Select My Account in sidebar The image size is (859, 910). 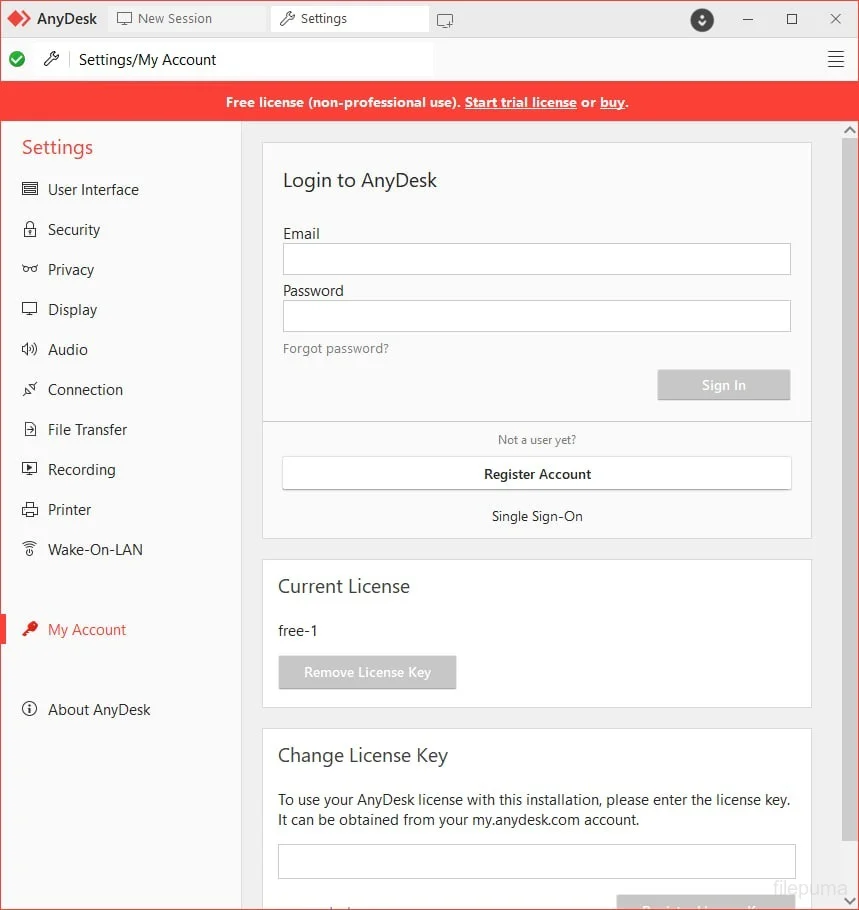[87, 630]
